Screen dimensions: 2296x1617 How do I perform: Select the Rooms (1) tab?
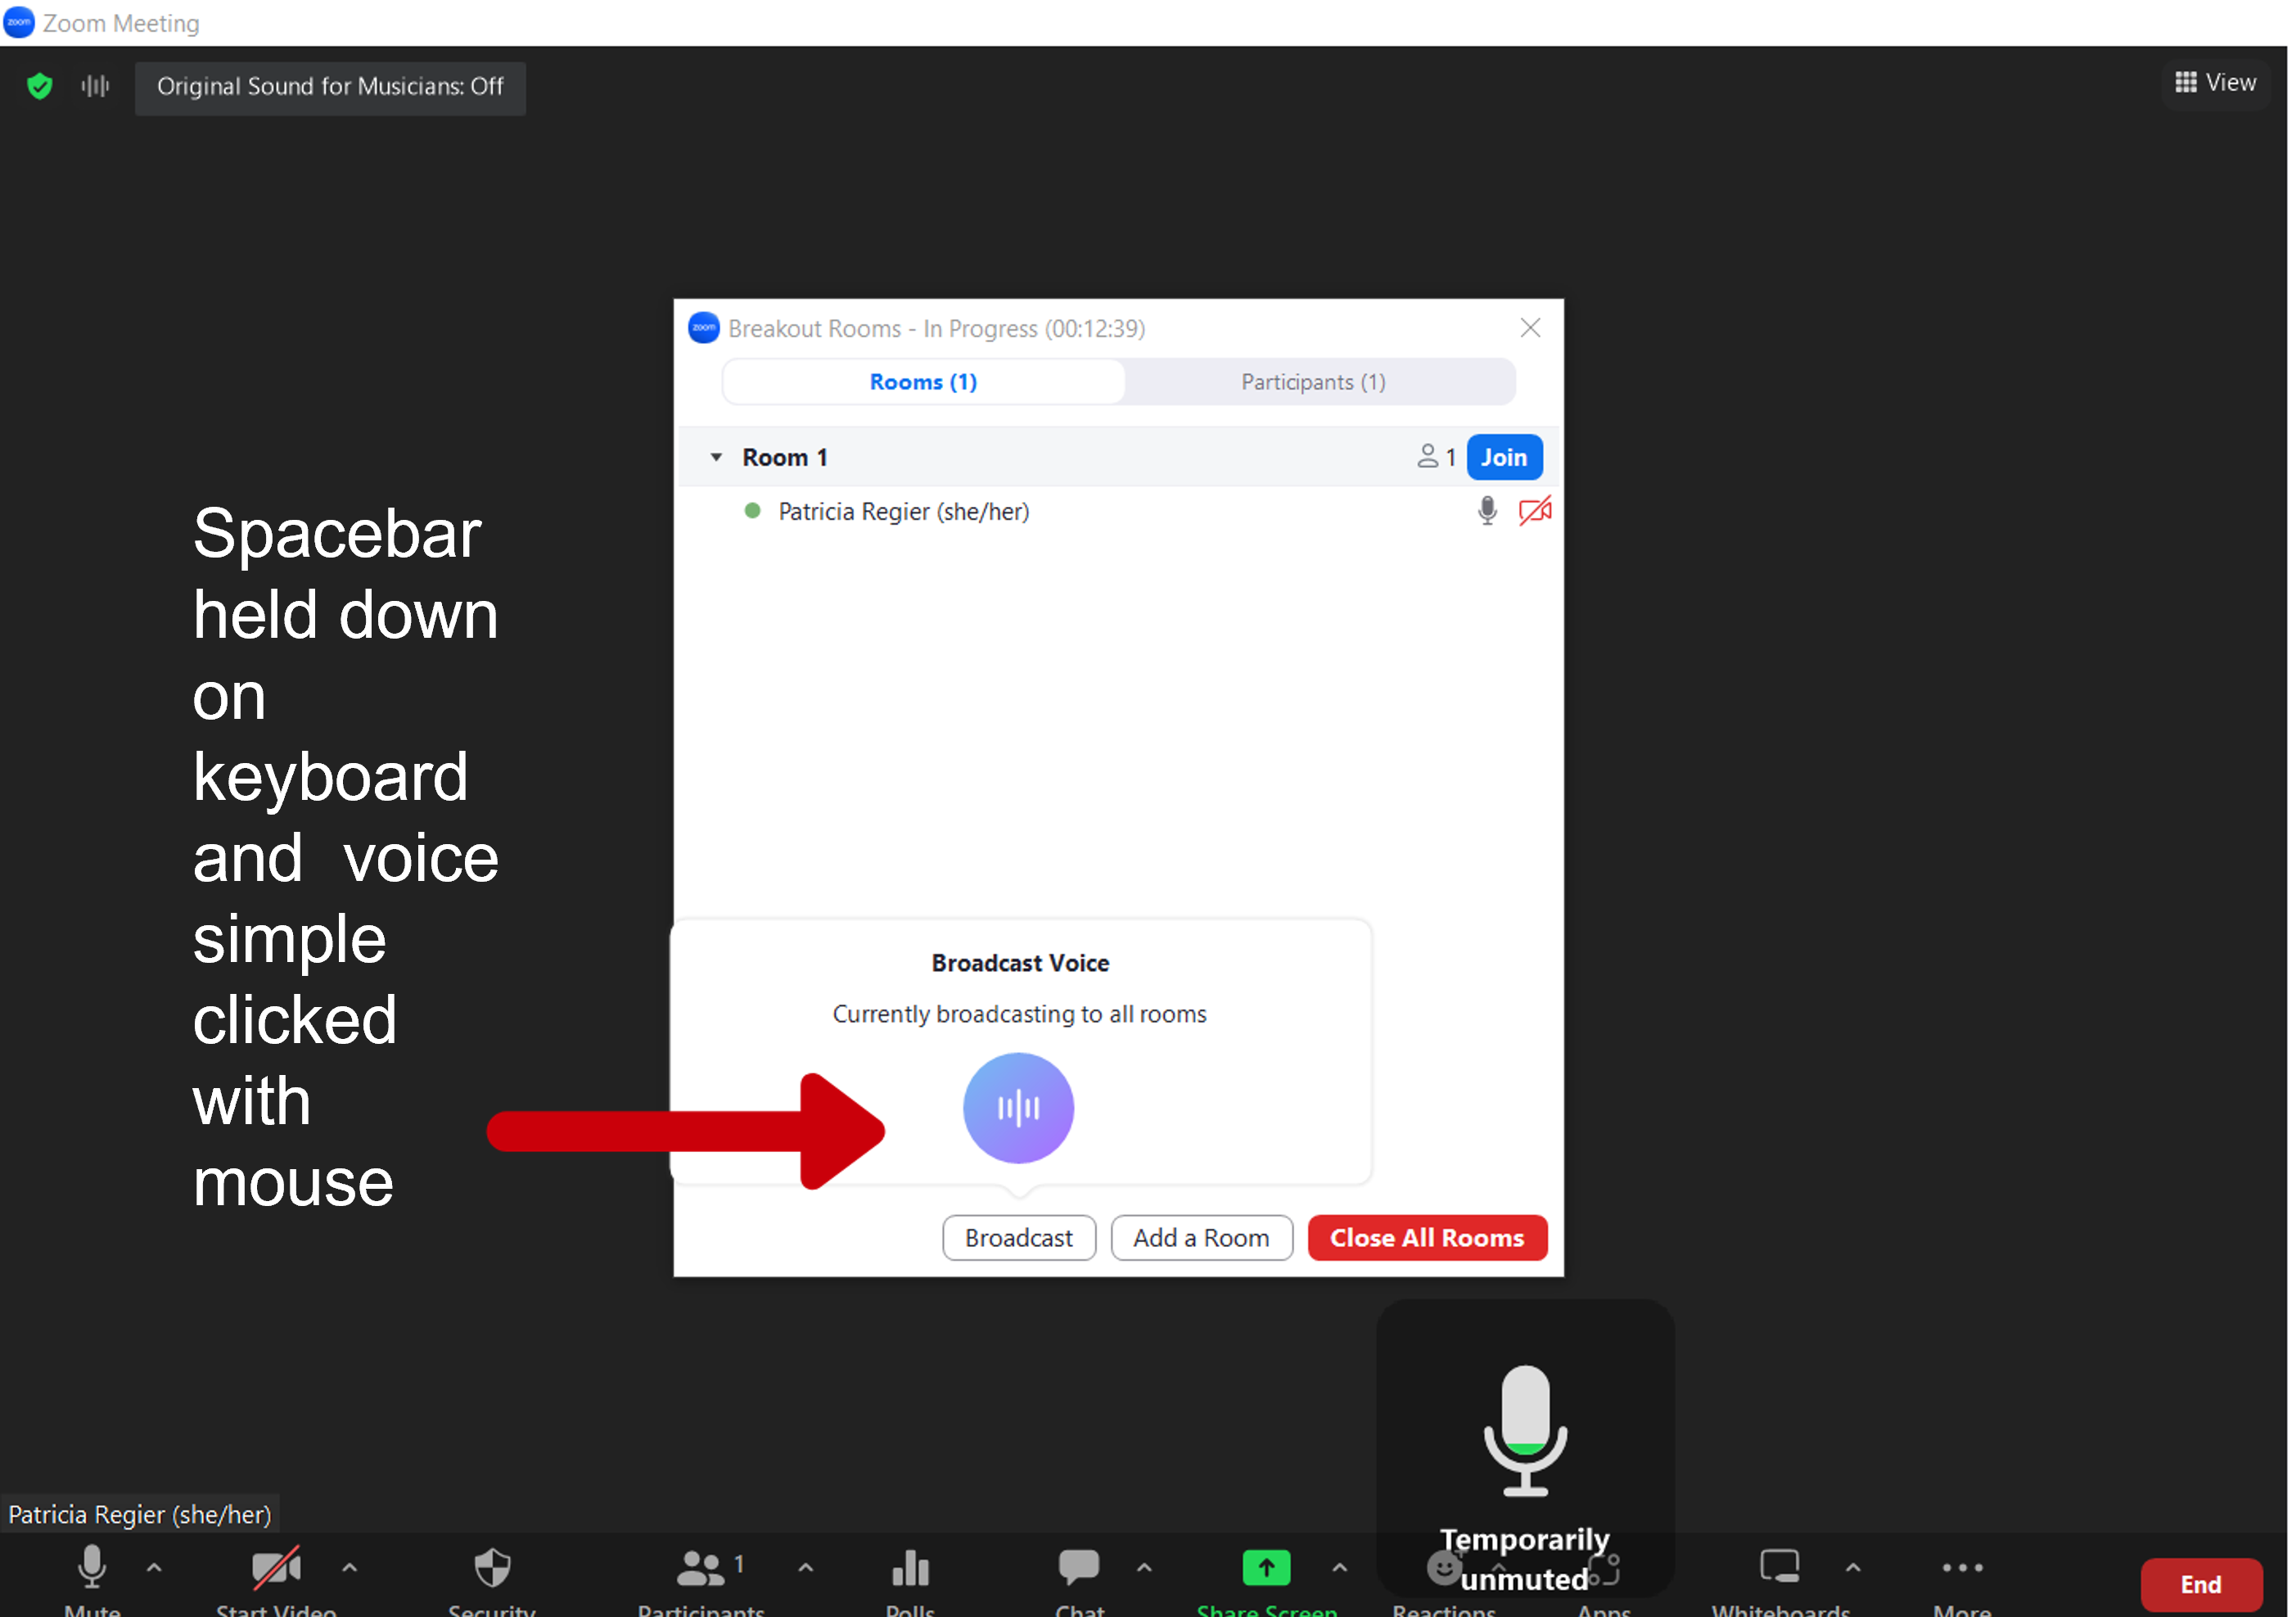923,382
